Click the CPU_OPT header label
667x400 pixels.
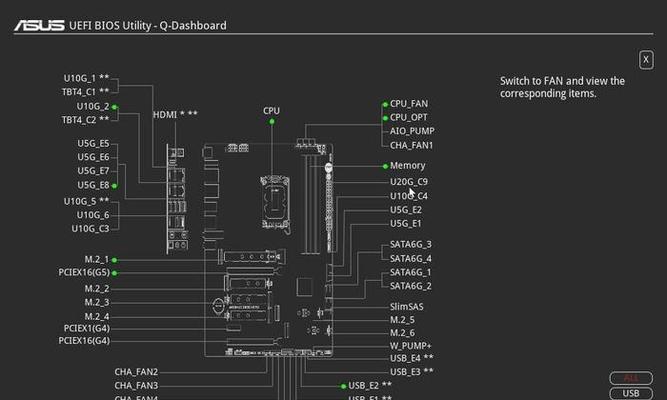click(x=408, y=117)
